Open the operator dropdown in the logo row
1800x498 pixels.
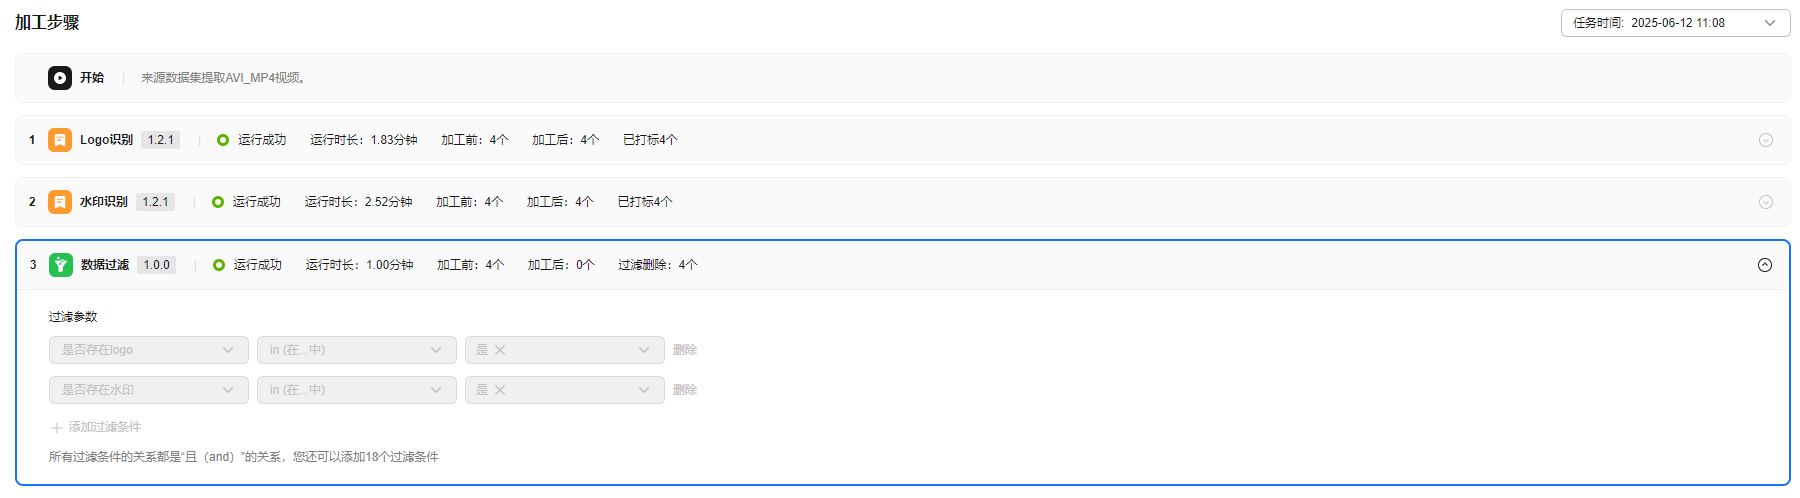(356, 350)
